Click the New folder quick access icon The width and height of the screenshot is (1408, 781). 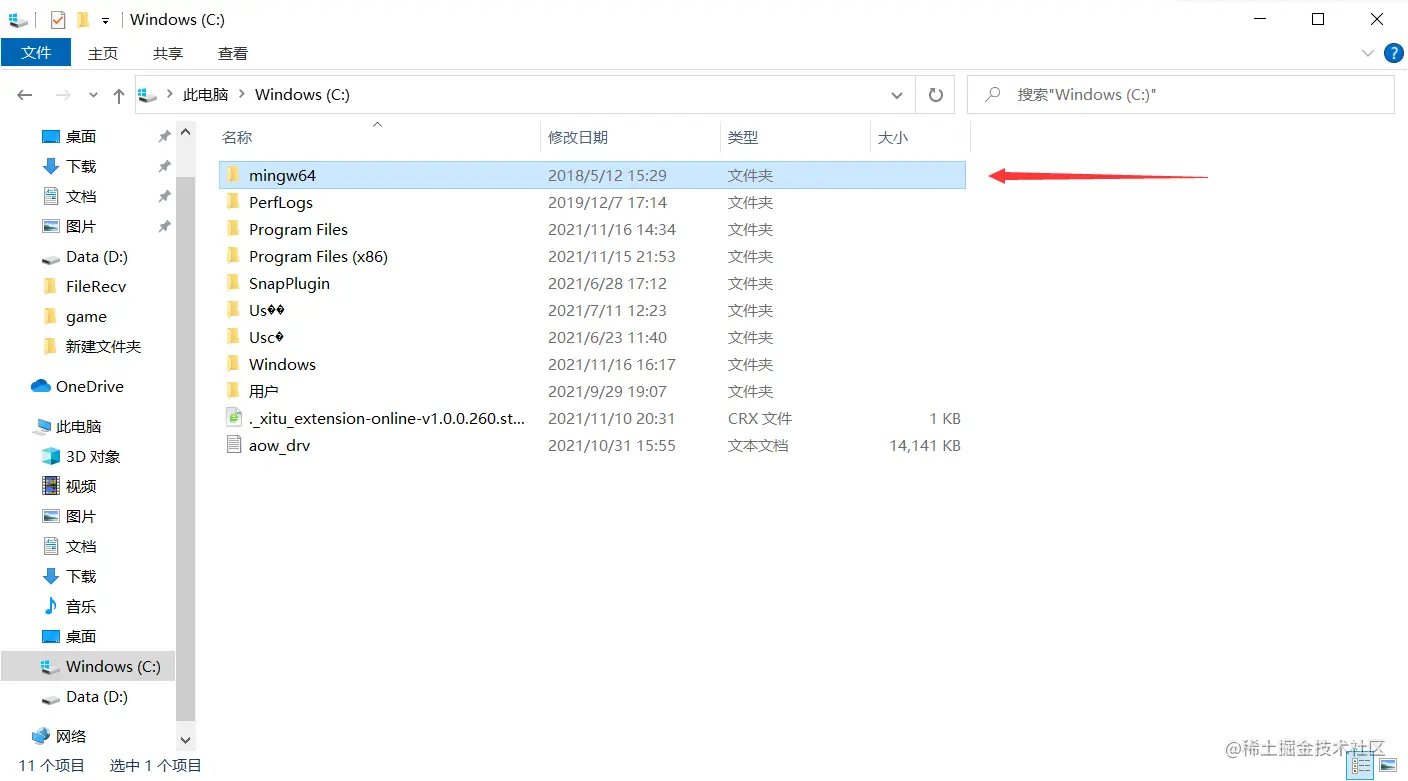pyautogui.click(x=84, y=19)
